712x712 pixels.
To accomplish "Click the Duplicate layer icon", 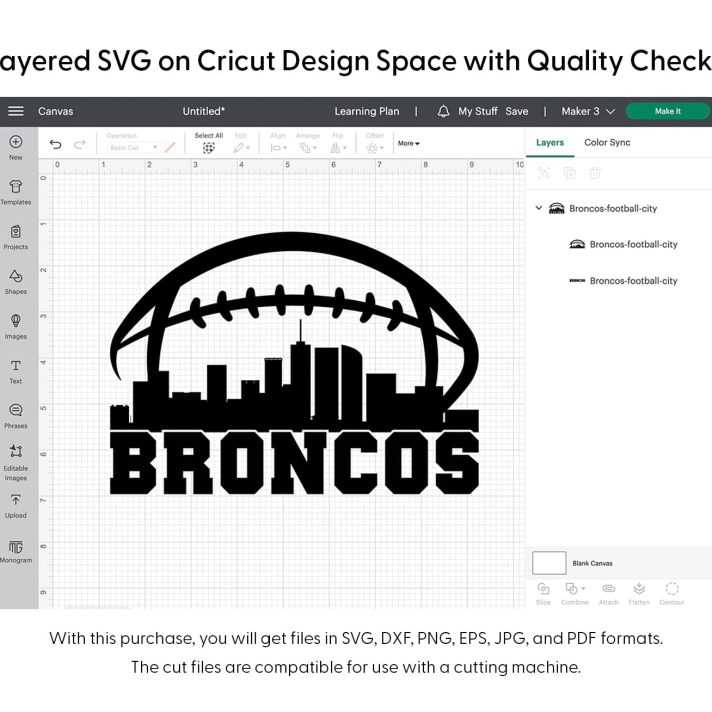I will click(569, 173).
